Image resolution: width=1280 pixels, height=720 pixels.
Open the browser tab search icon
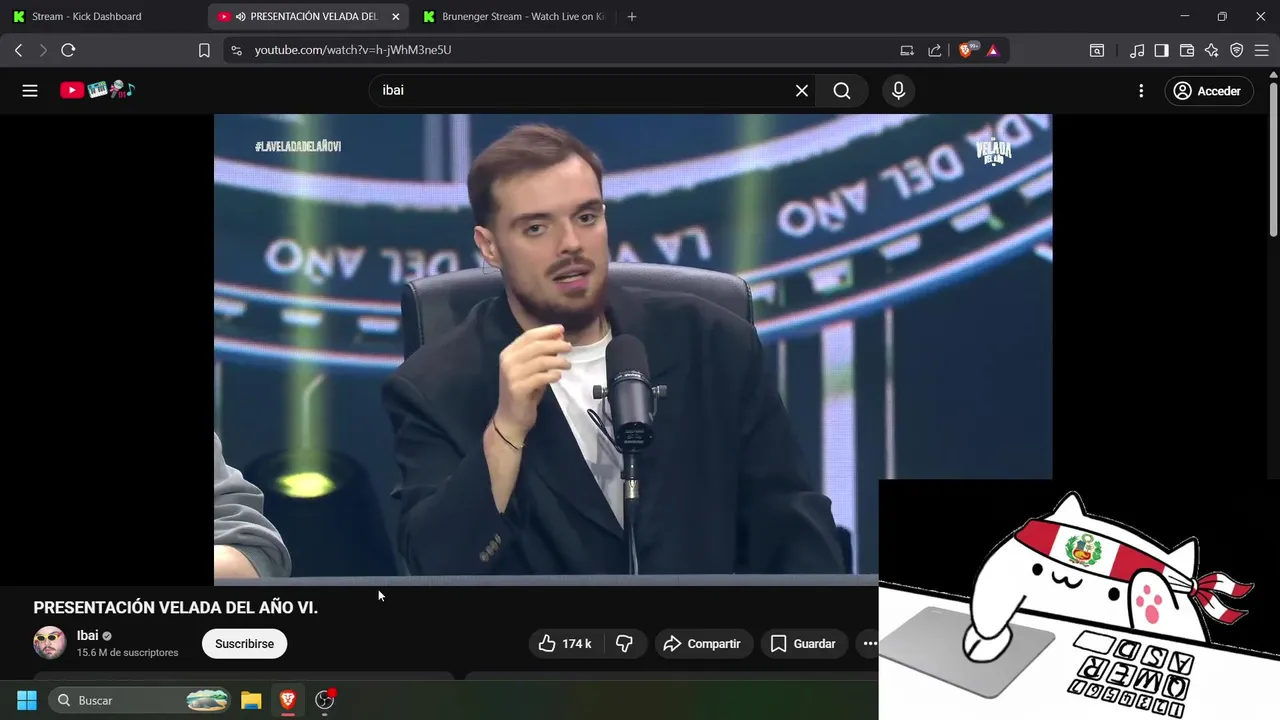point(1097,50)
